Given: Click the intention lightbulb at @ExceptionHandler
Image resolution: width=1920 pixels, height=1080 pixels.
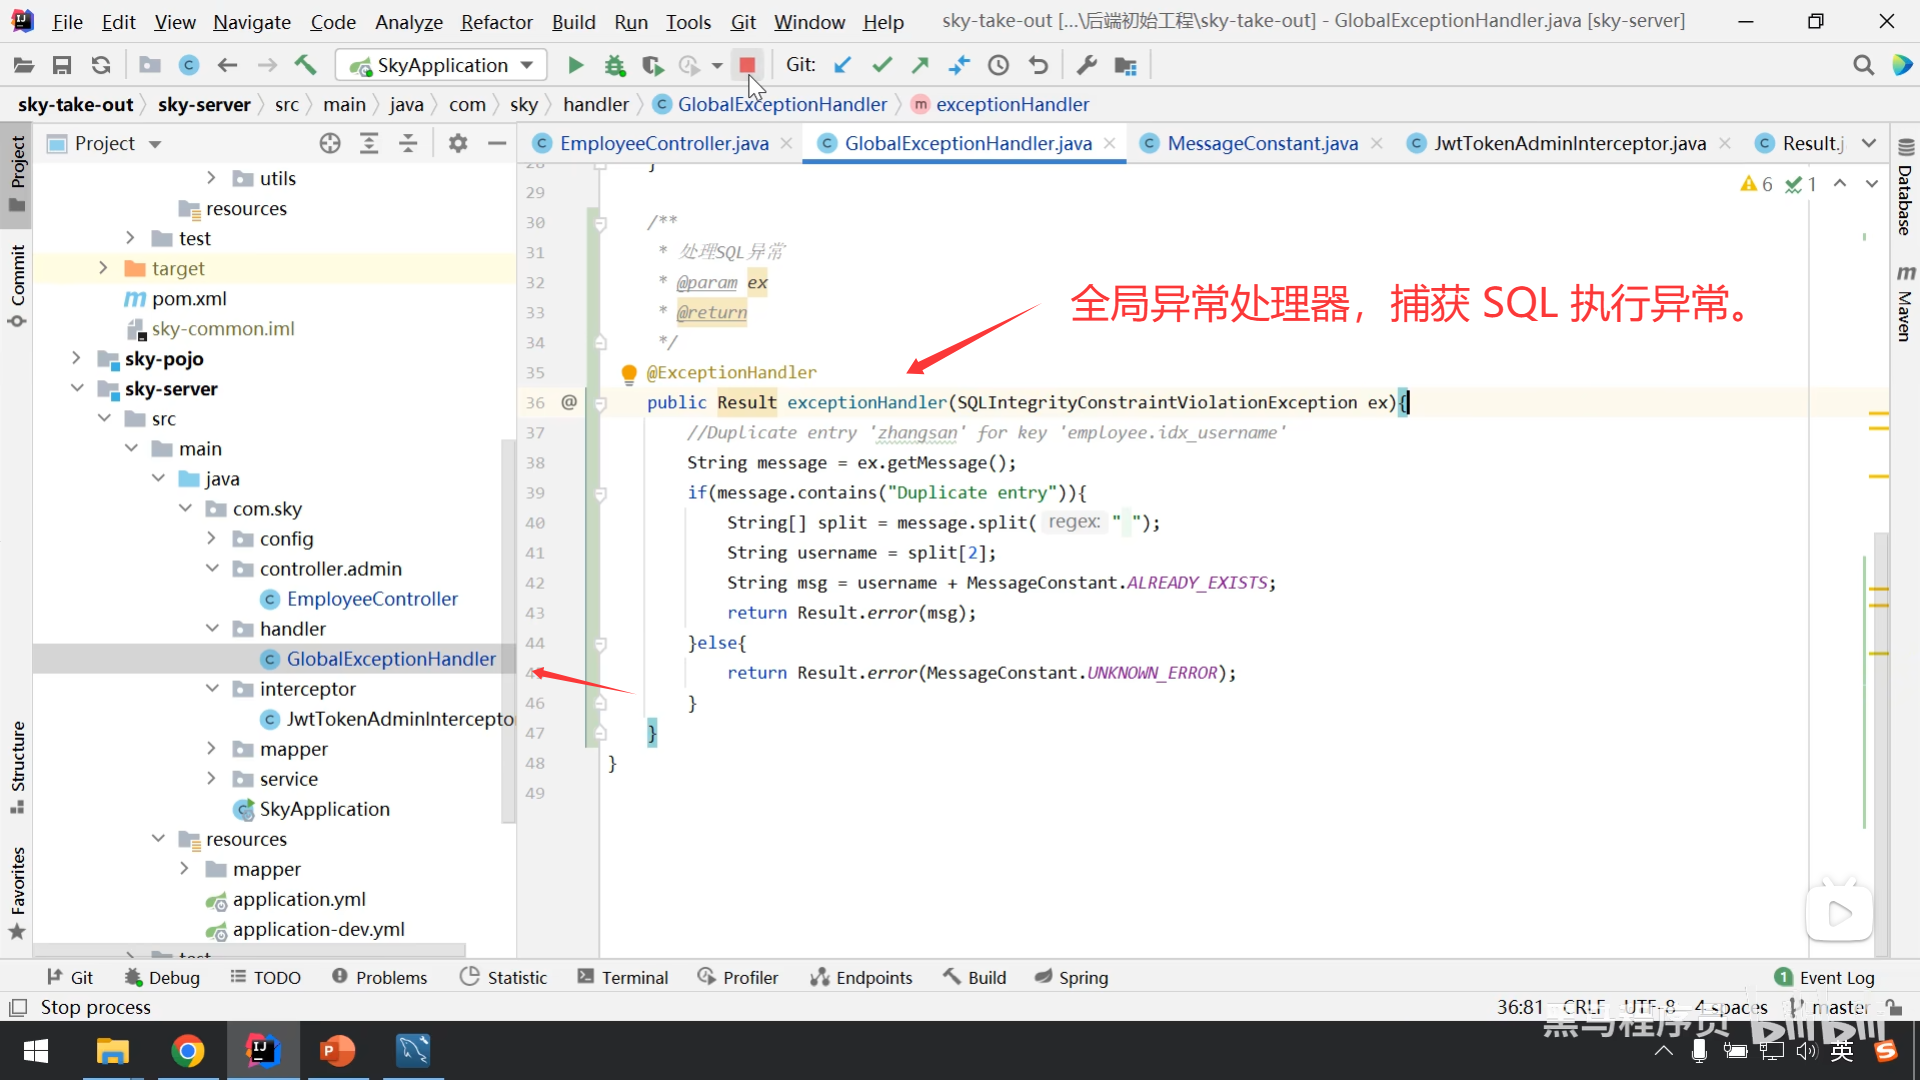Looking at the screenshot, I should pos(629,373).
